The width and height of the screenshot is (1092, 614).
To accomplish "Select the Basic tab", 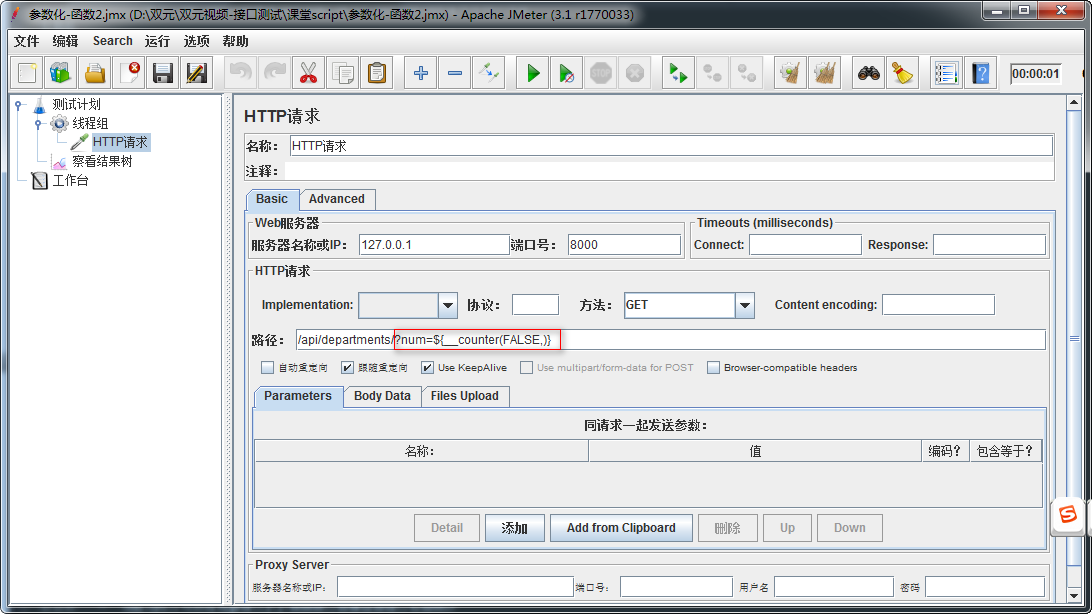I will [272, 199].
